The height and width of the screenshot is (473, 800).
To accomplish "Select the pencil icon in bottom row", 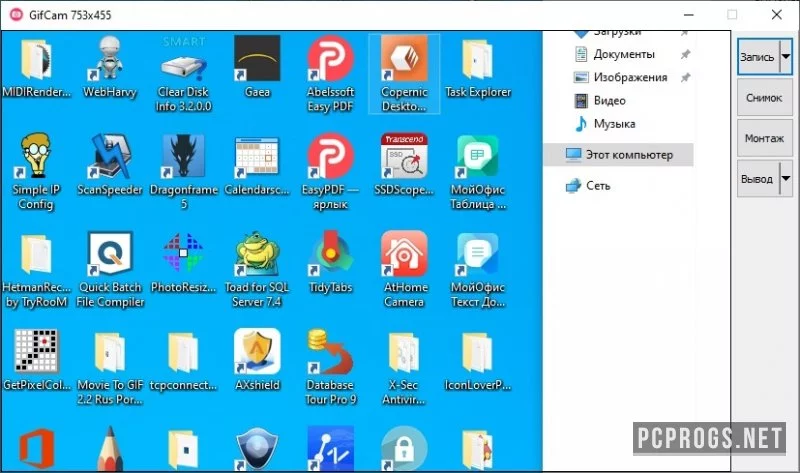I will tap(110, 449).
